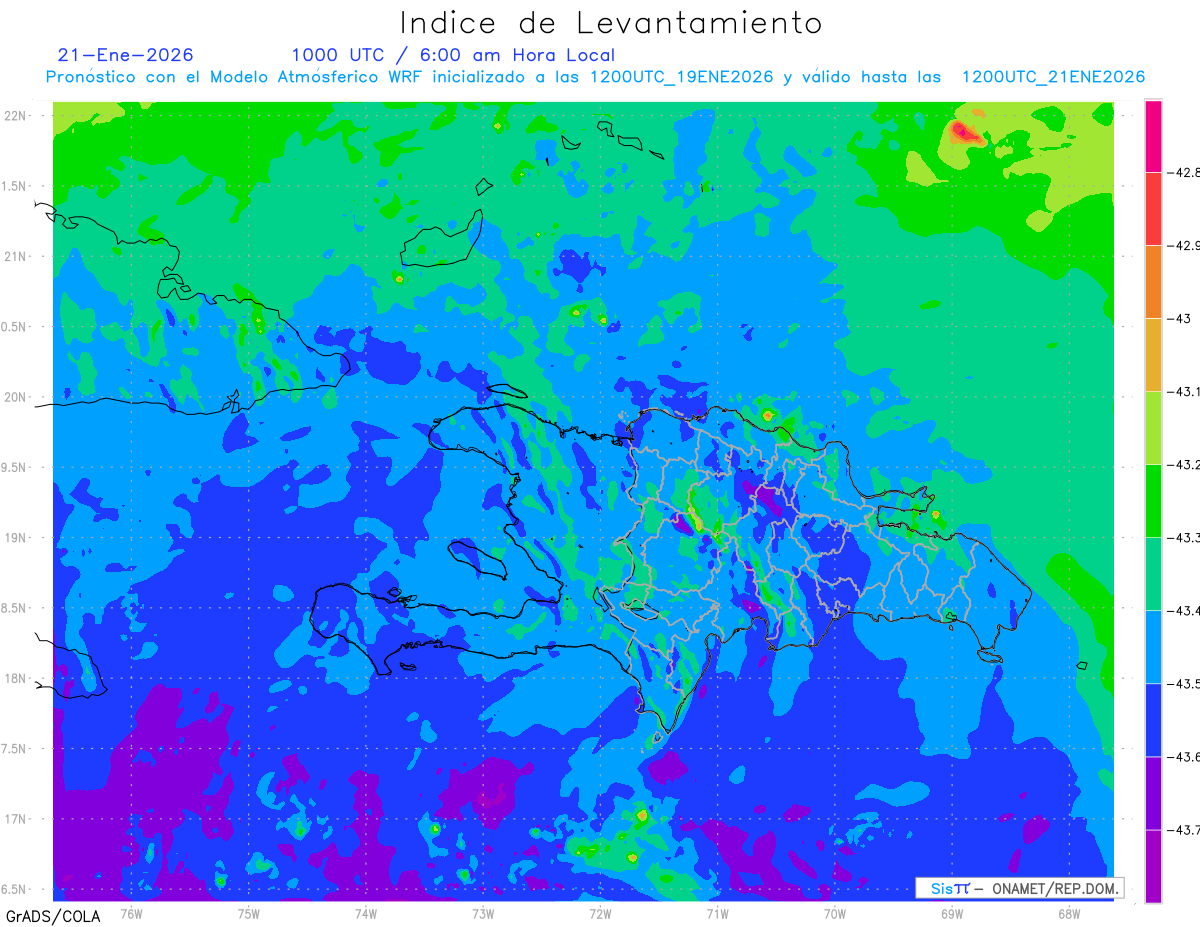This screenshot has height=927, width=1200.
Task: Click the legend value "-42.9"
Action: [1184, 245]
